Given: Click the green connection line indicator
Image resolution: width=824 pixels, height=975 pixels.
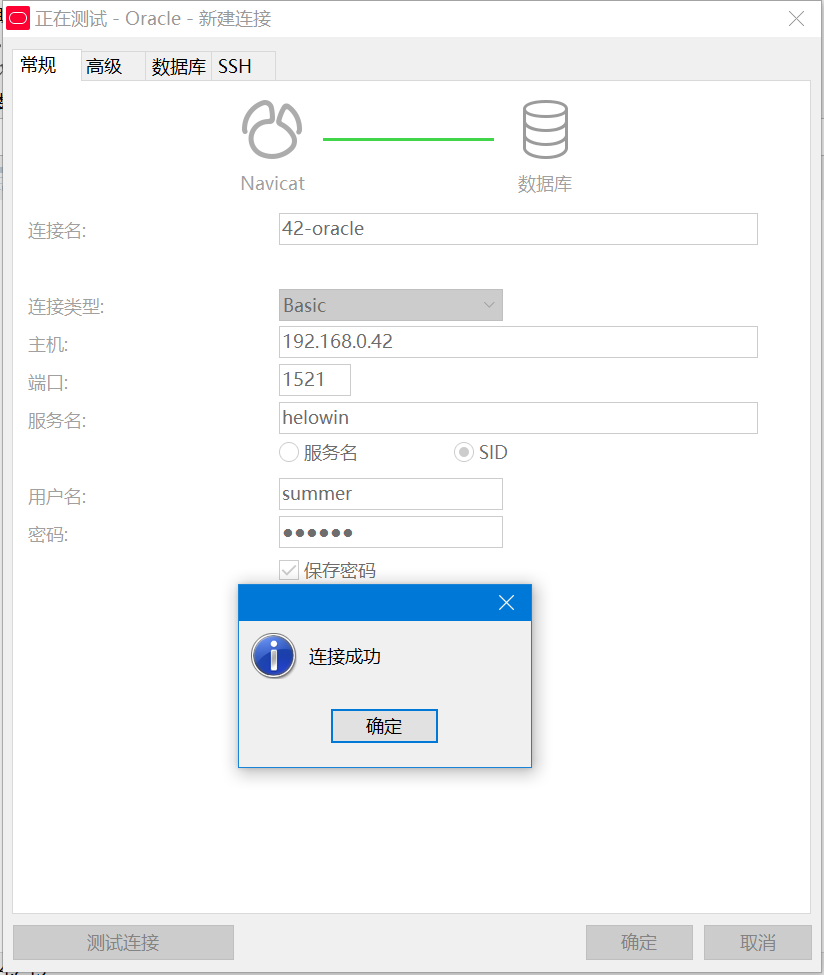Looking at the screenshot, I should [408, 139].
